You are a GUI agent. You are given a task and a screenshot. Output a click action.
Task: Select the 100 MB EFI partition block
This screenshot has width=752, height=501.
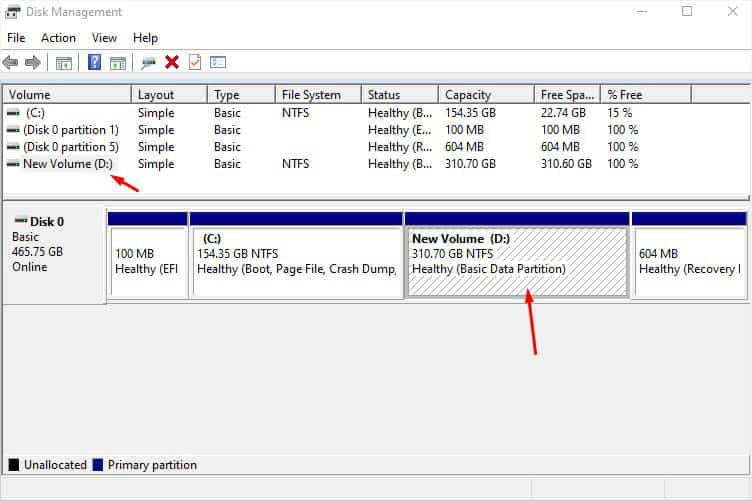click(x=148, y=256)
